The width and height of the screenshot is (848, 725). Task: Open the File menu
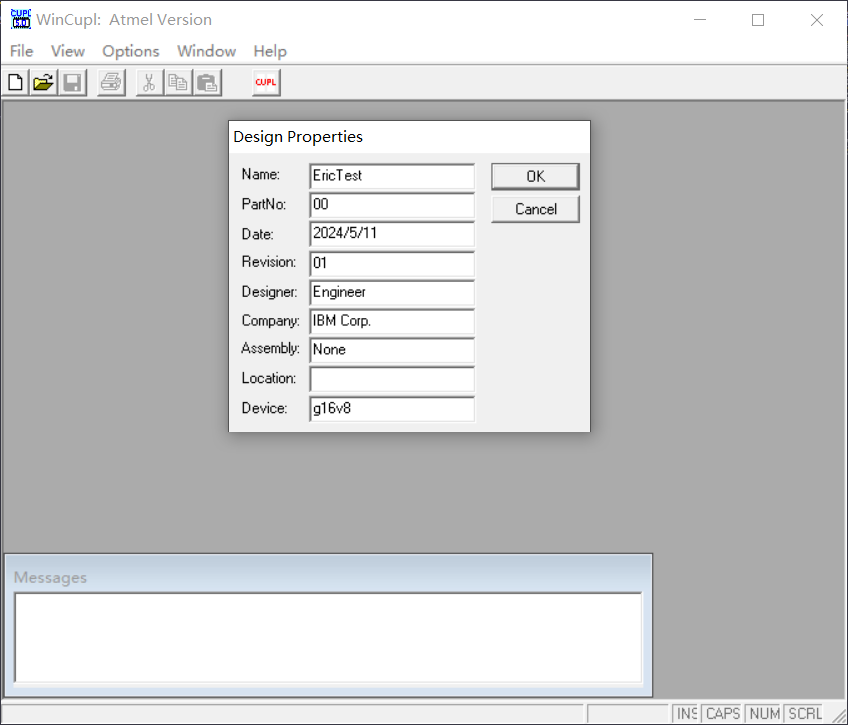coord(22,51)
